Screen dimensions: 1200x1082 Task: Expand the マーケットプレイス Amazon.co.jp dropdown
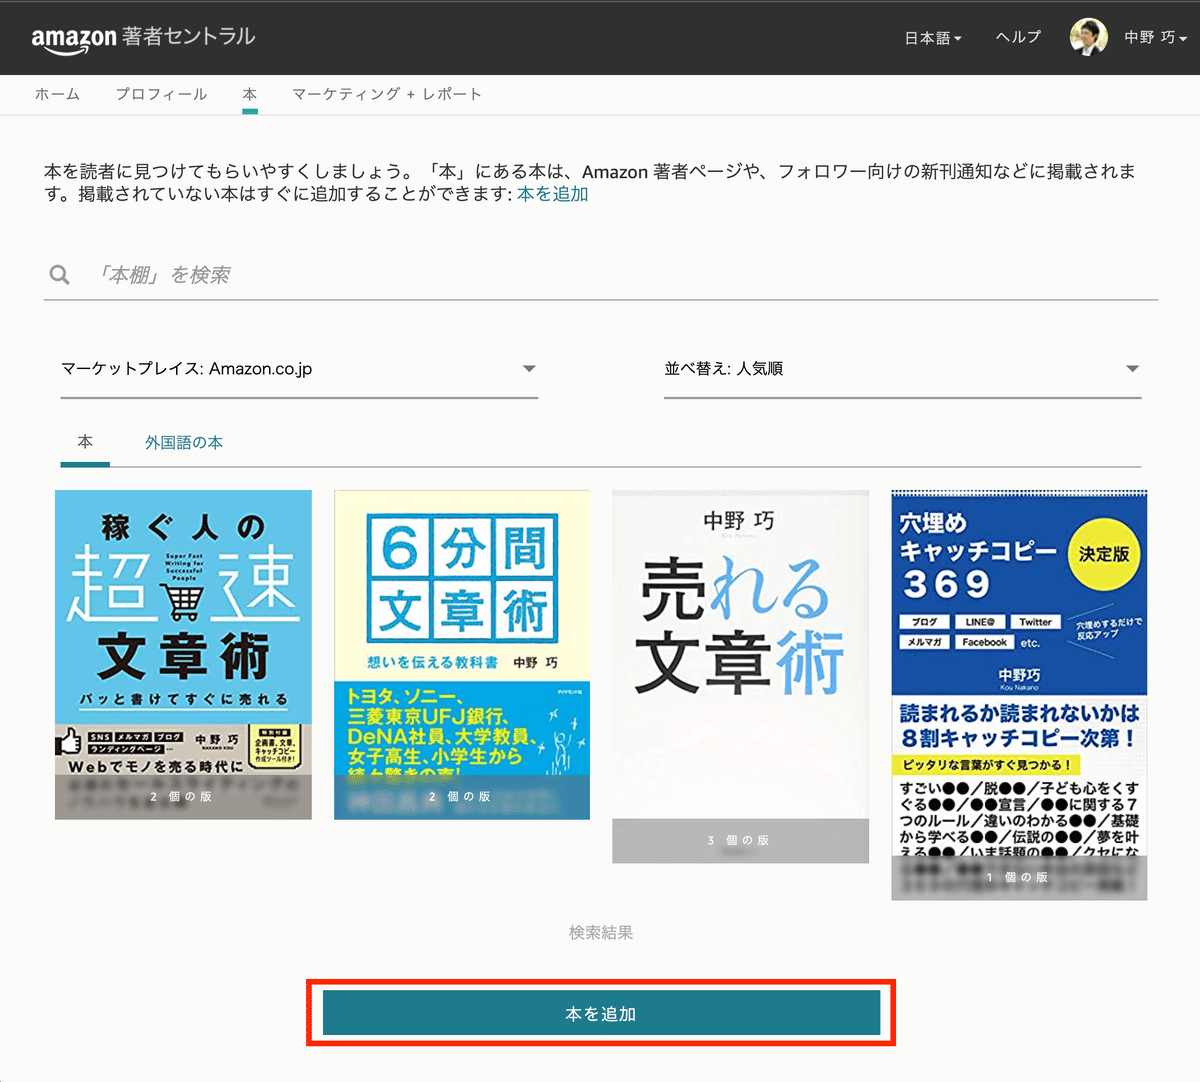[299, 369]
